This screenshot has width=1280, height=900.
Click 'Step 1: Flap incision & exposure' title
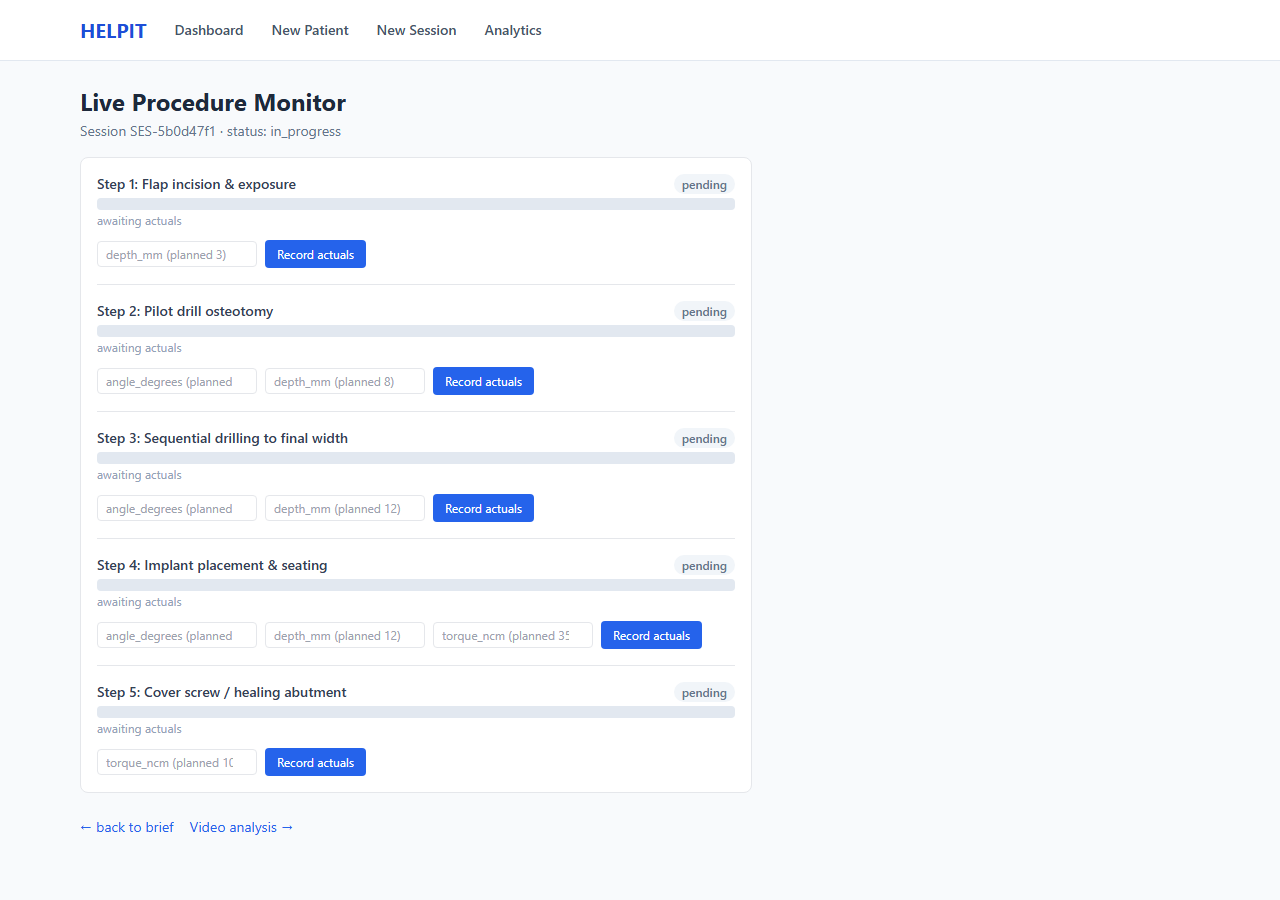pyautogui.click(x=196, y=184)
